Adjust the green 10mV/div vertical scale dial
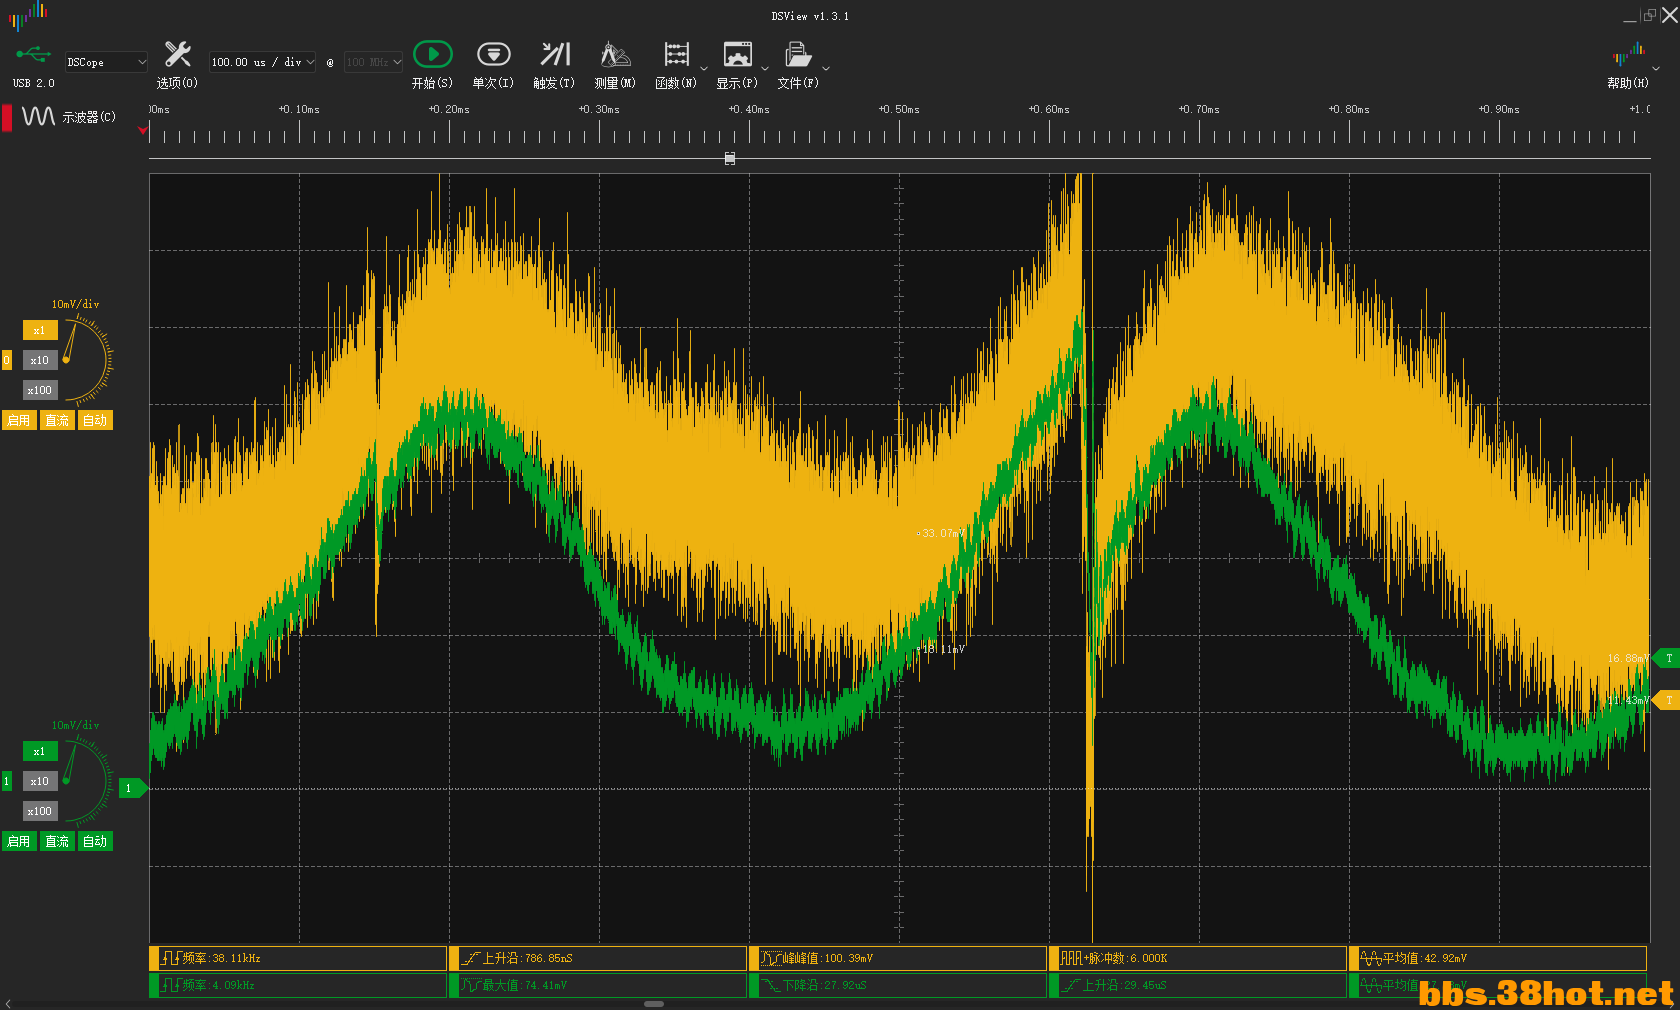 (x=86, y=779)
